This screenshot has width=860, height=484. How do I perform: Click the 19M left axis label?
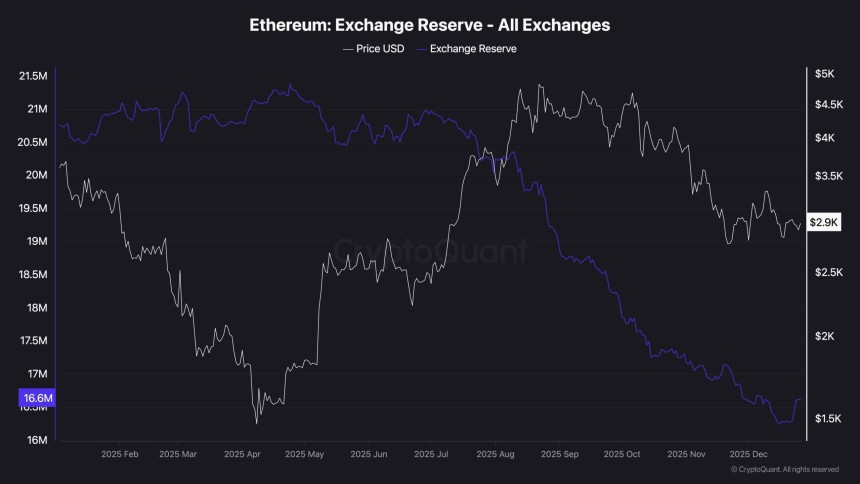[36, 241]
